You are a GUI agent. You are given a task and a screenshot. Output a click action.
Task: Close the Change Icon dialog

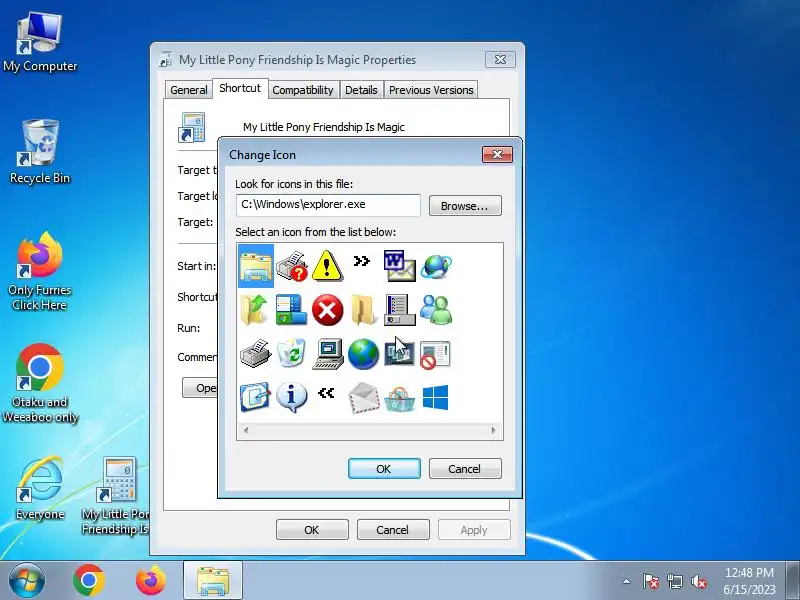coord(497,154)
